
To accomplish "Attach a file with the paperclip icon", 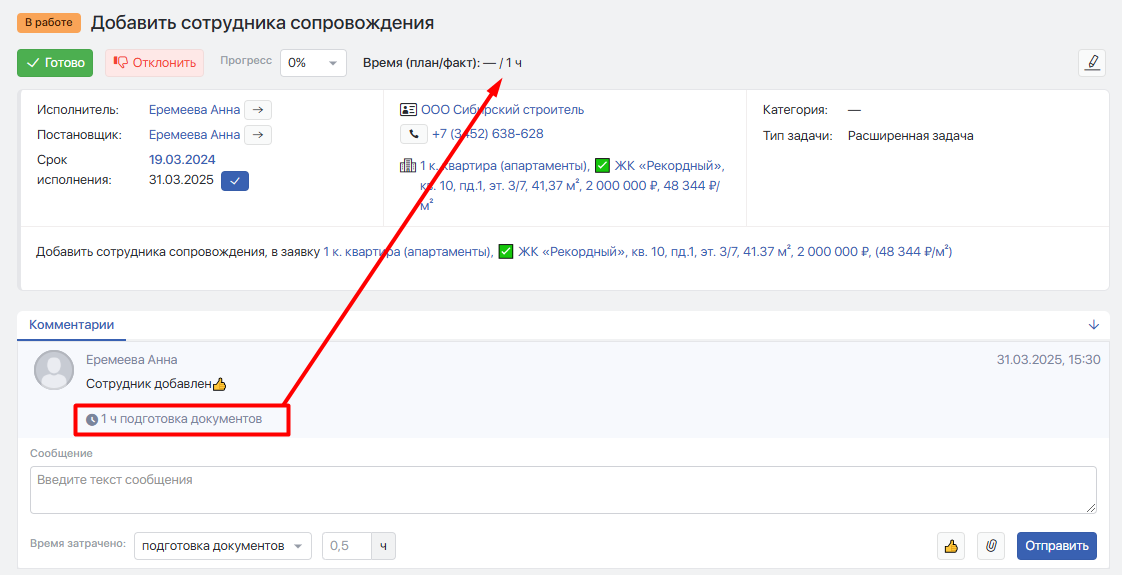I will coord(990,546).
